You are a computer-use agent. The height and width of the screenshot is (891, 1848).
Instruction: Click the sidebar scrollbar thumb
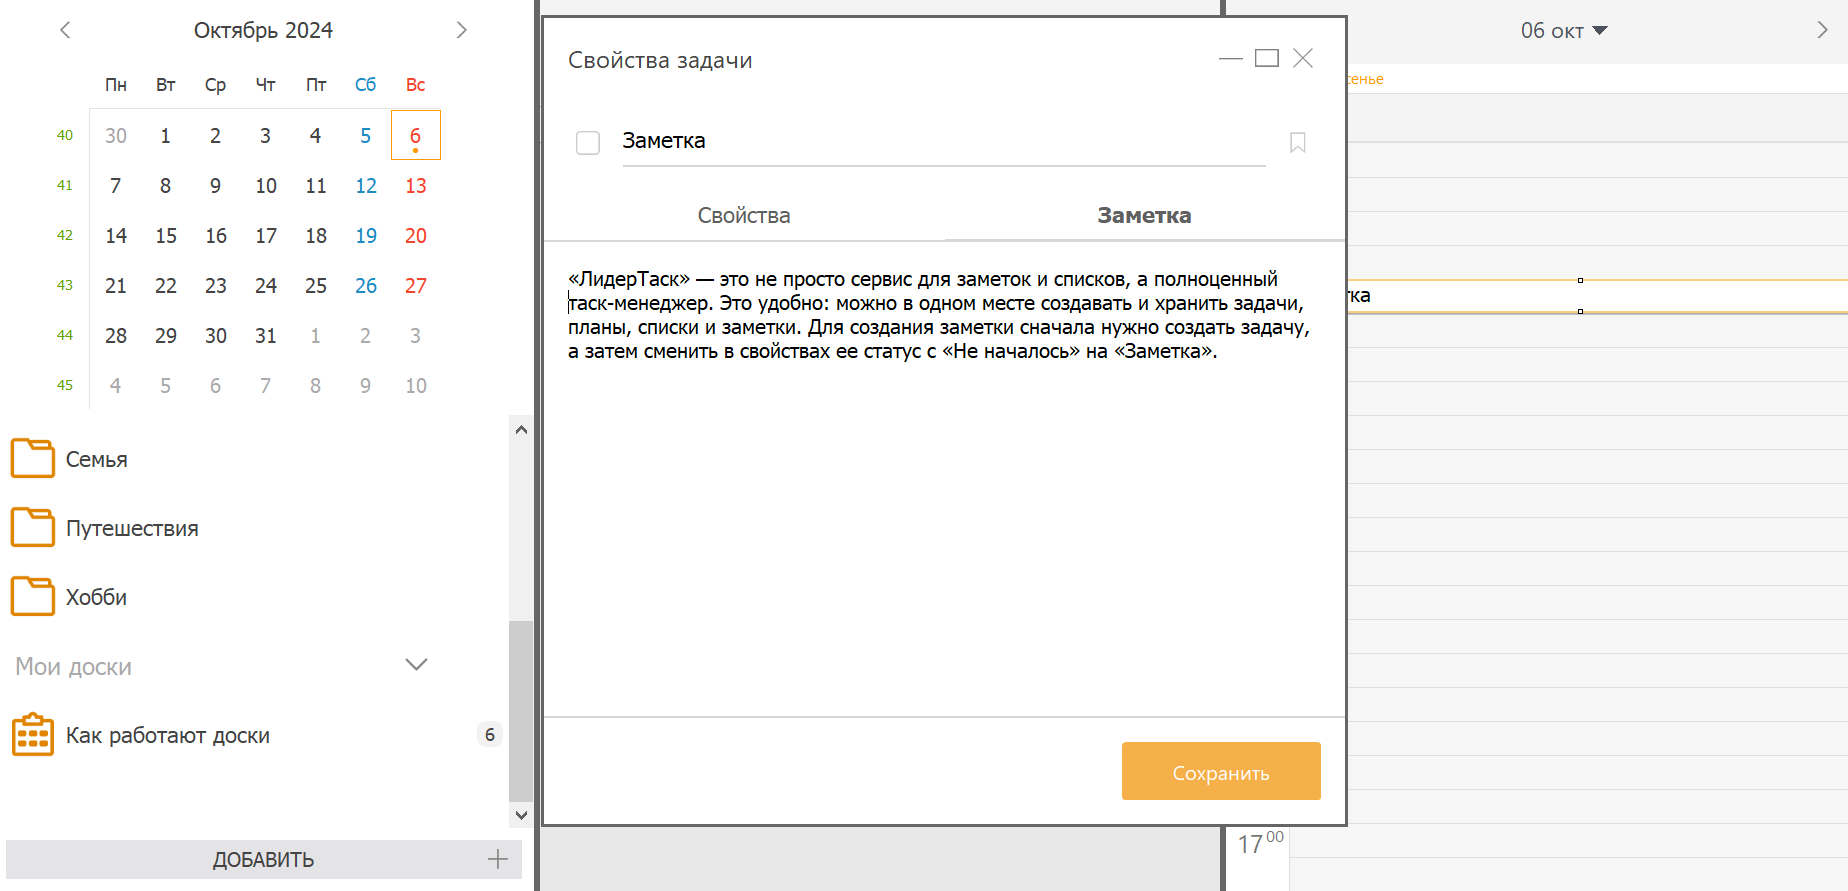pyautogui.click(x=520, y=711)
